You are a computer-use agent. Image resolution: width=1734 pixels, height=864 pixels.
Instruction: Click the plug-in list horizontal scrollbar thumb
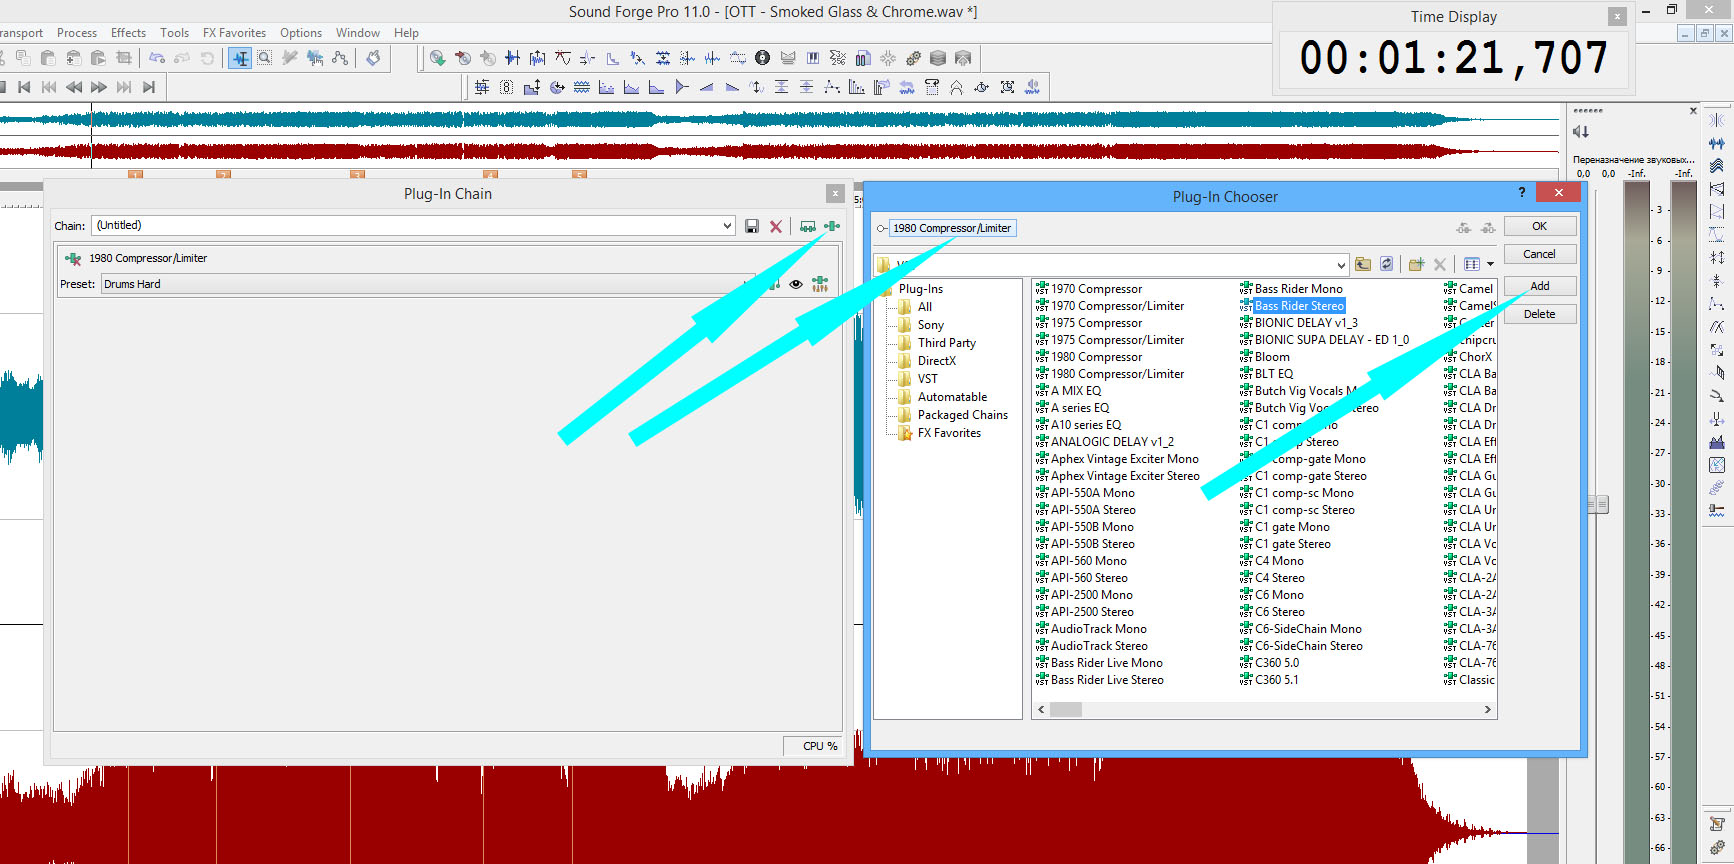(x=1065, y=710)
